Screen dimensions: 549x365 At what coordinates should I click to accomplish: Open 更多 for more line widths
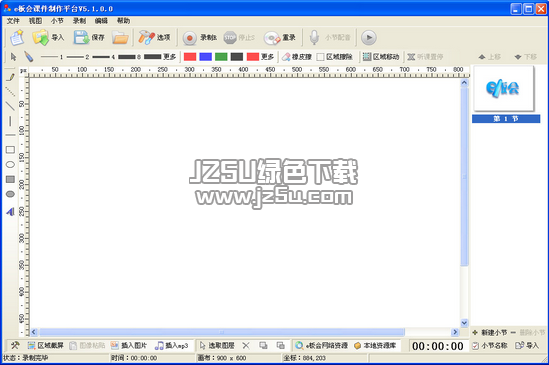[160, 57]
